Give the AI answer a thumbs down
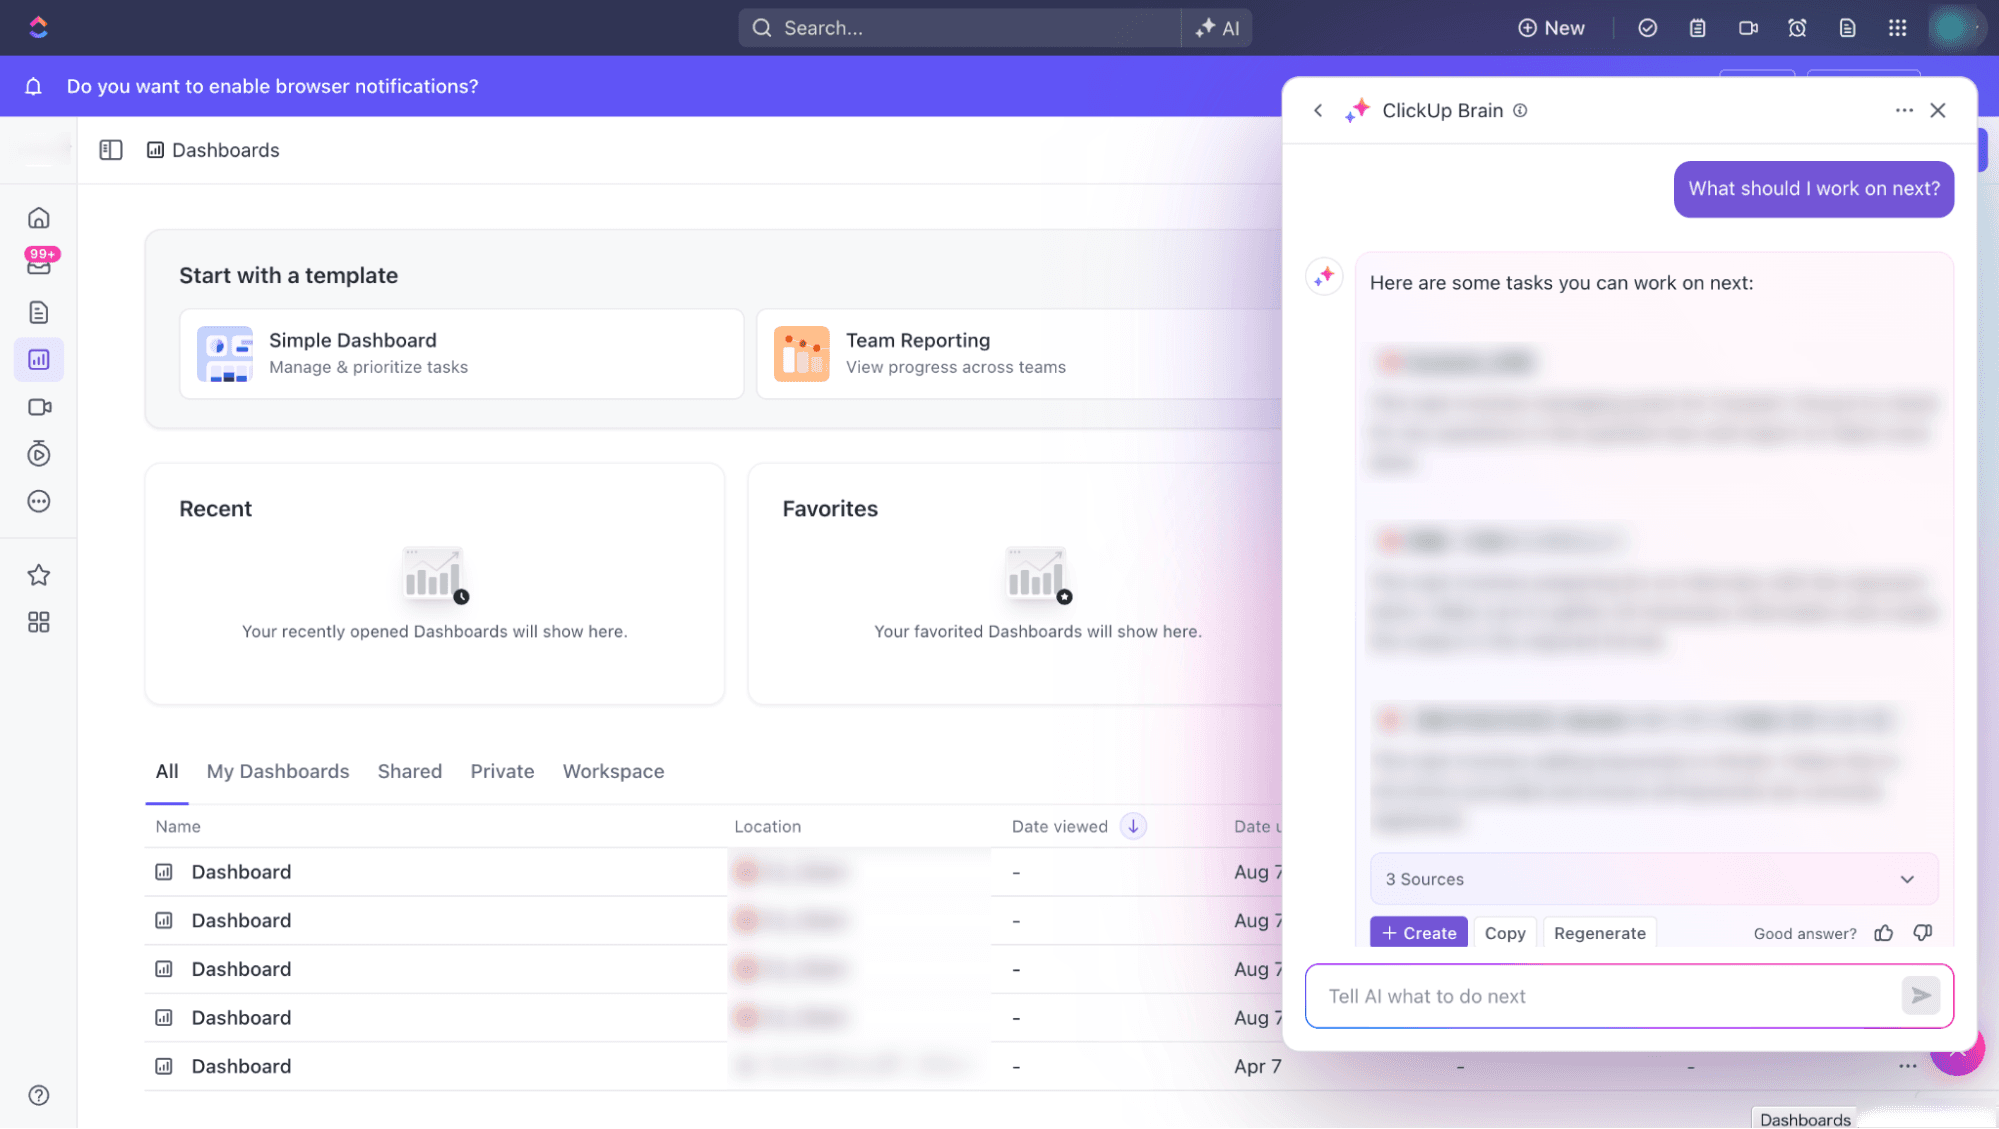Viewport: 1999px width, 1129px height. tap(1922, 933)
